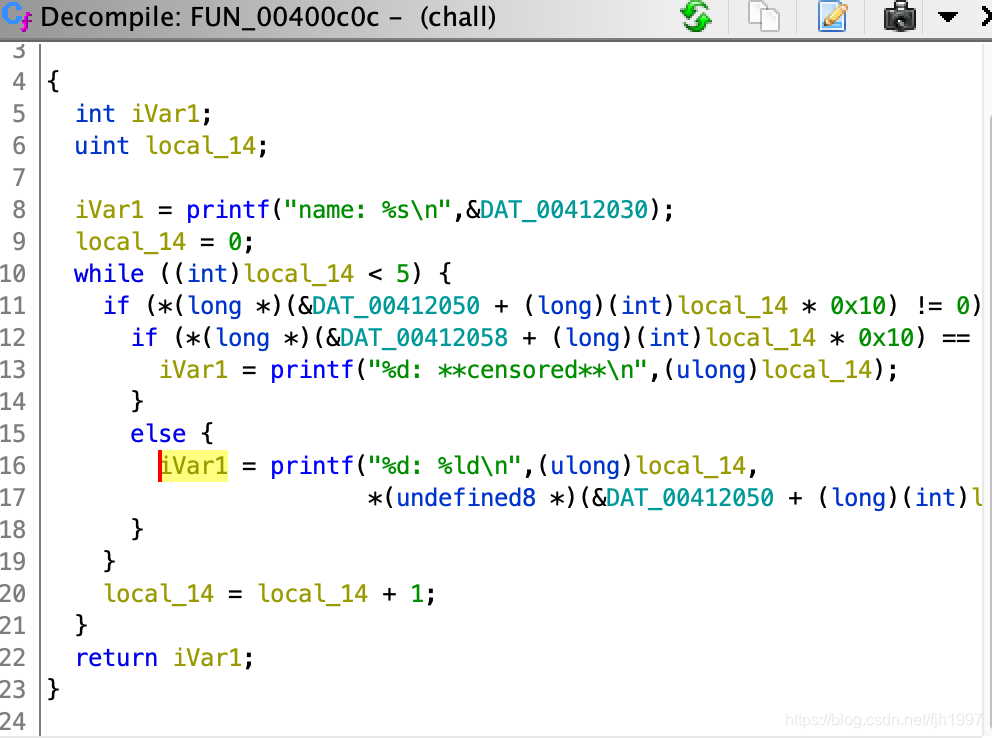This screenshot has width=992, height=738.
Task: Click the Decompile: FUN_00400c0c title bar
Action: (268, 16)
